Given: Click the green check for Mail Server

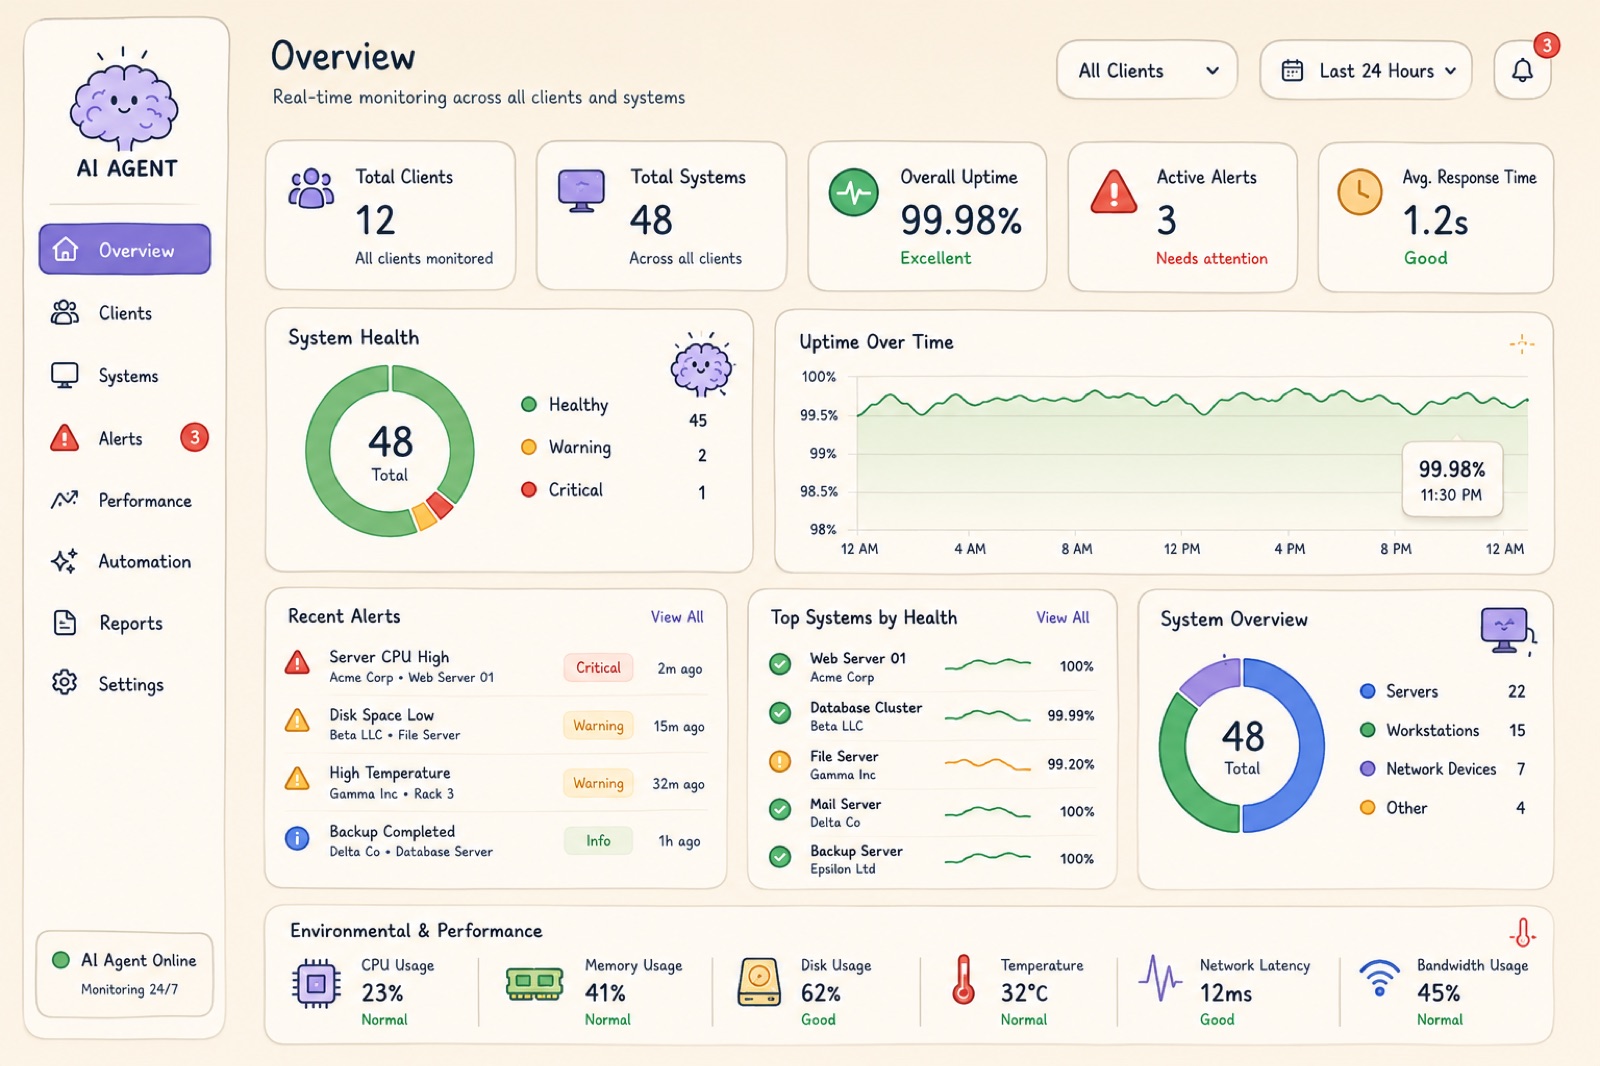Looking at the screenshot, I should pyautogui.click(x=780, y=809).
